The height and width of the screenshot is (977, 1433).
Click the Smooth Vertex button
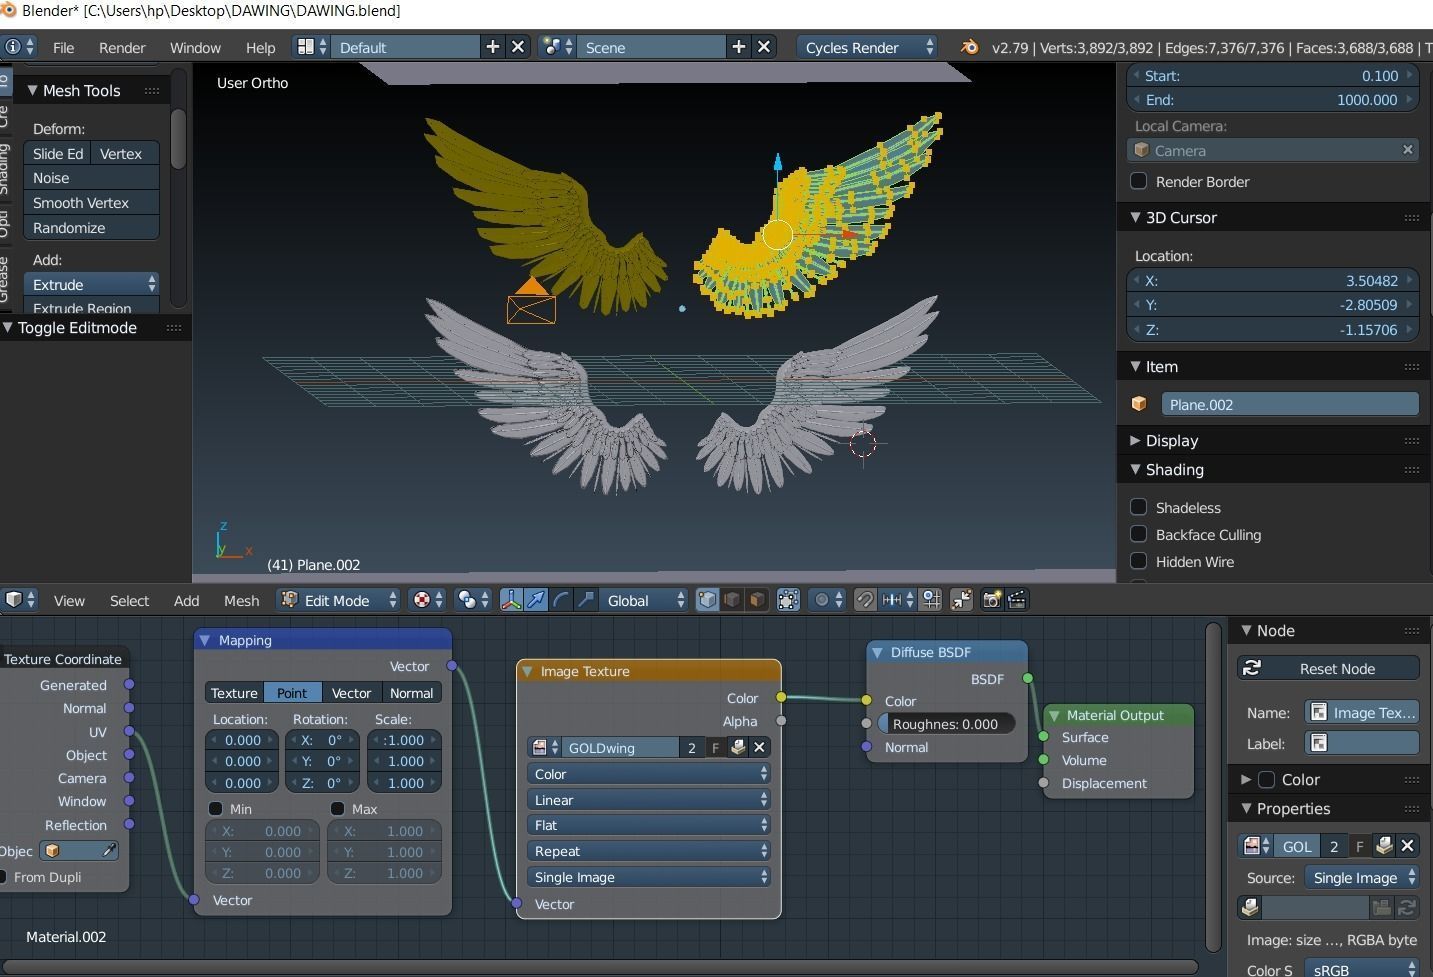(91, 202)
